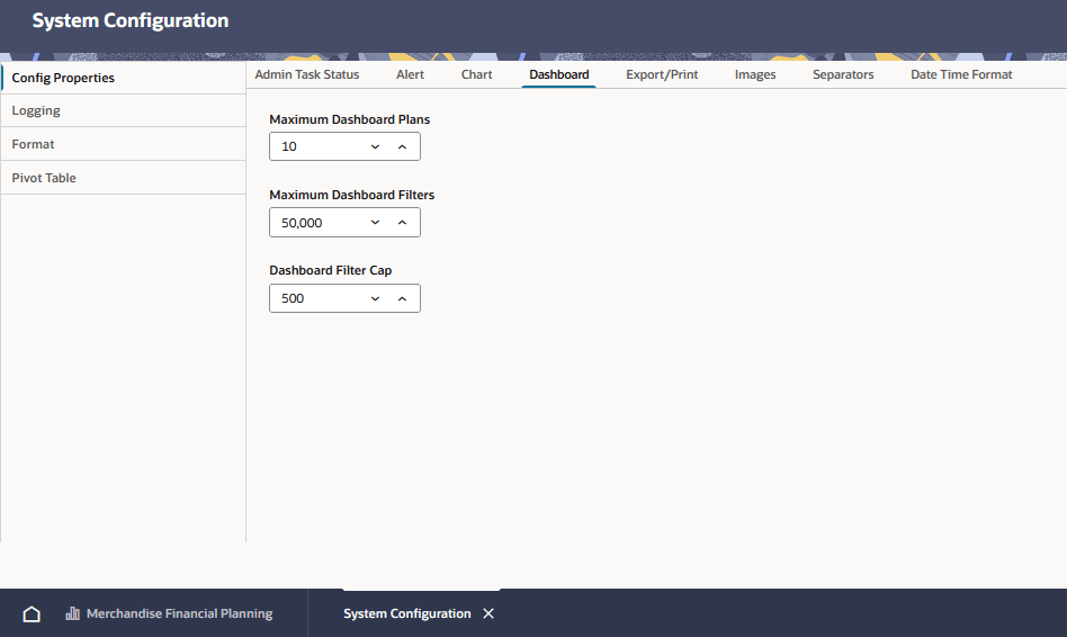The width and height of the screenshot is (1067, 637).
Task: Decrease Maximum Dashboard Filters value
Action: (375, 223)
